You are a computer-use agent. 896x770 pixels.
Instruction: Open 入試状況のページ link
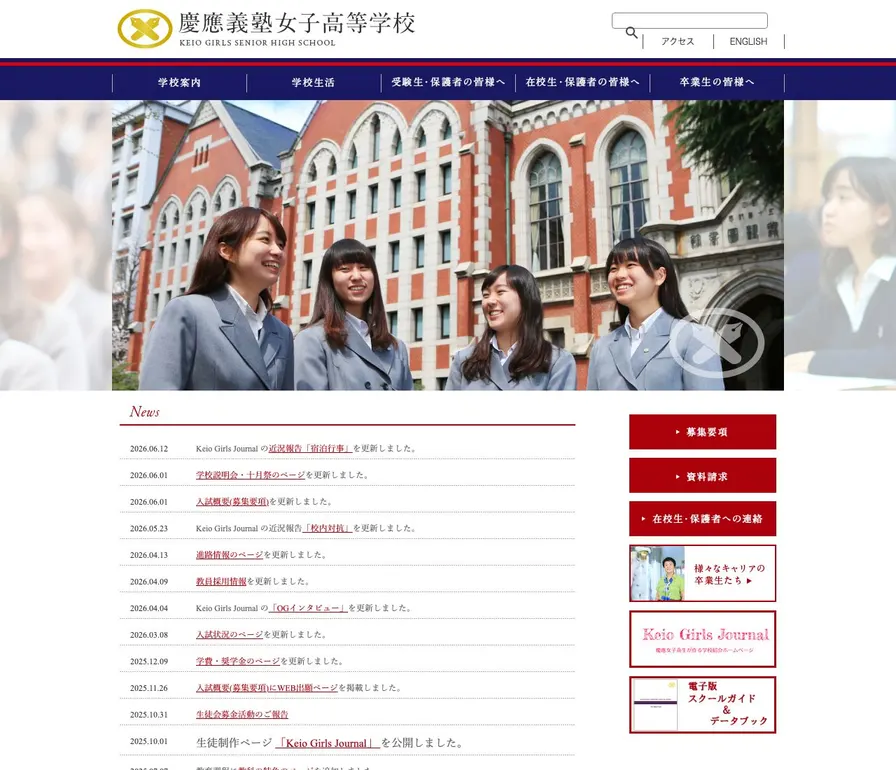229,635
